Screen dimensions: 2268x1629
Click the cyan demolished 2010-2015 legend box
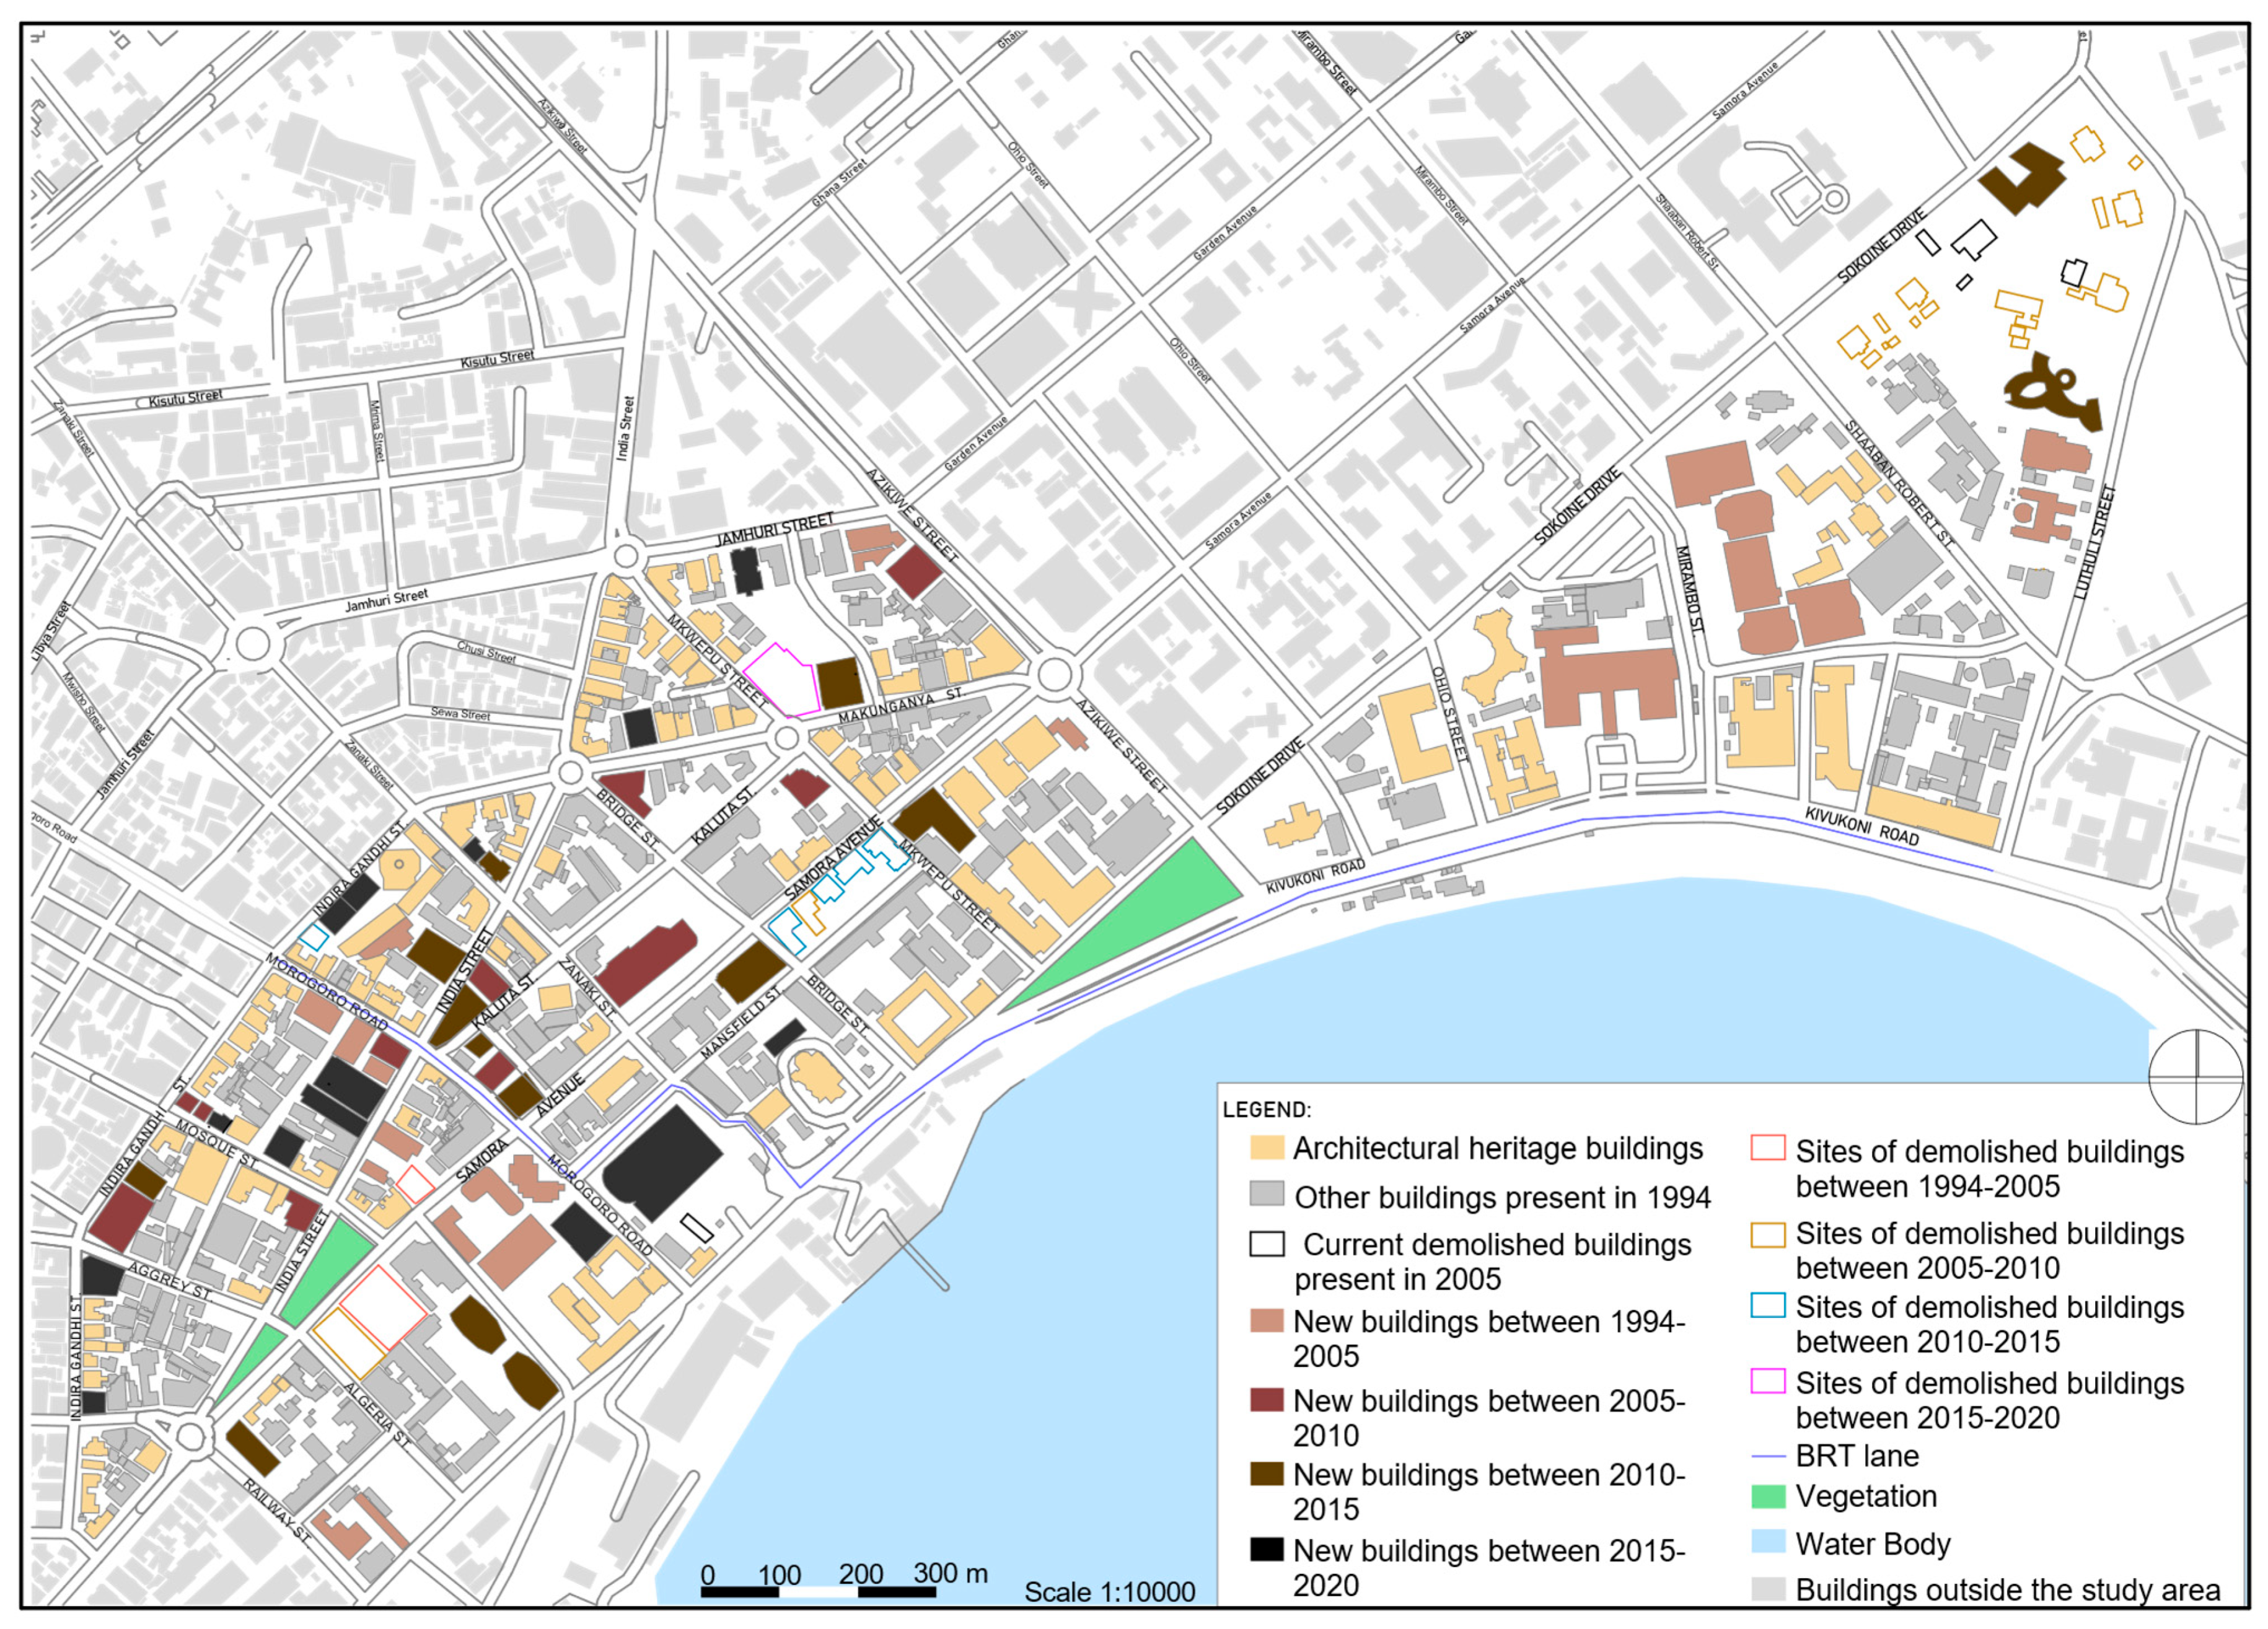coord(1768,1305)
